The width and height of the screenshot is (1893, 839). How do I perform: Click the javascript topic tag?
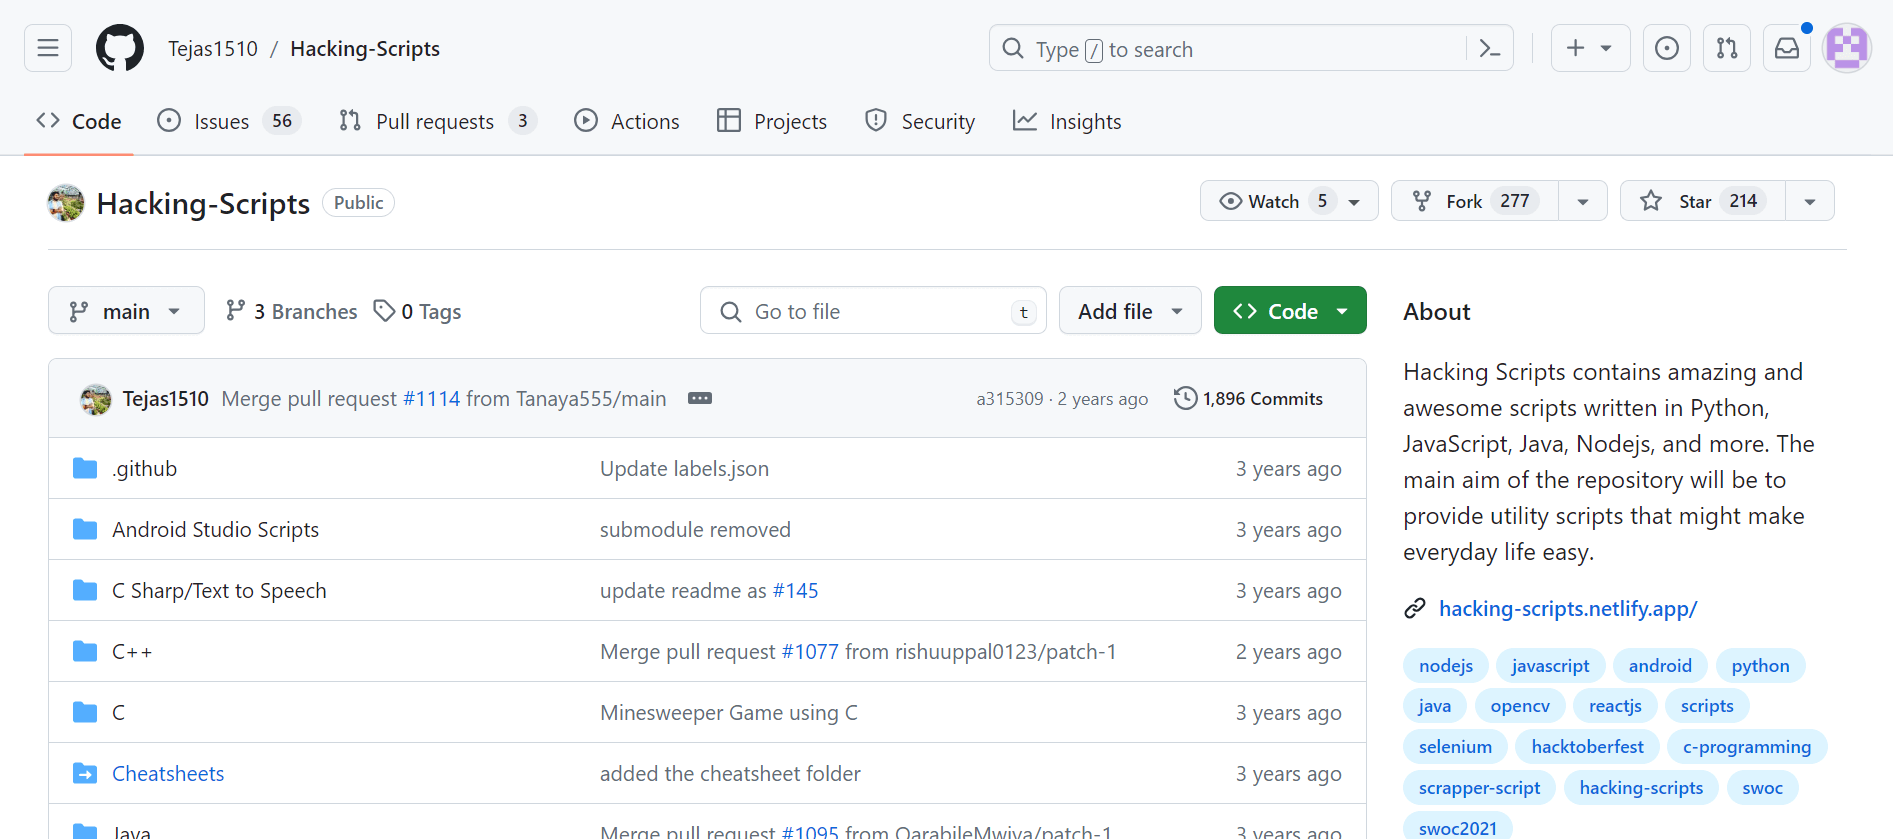[1550, 665]
